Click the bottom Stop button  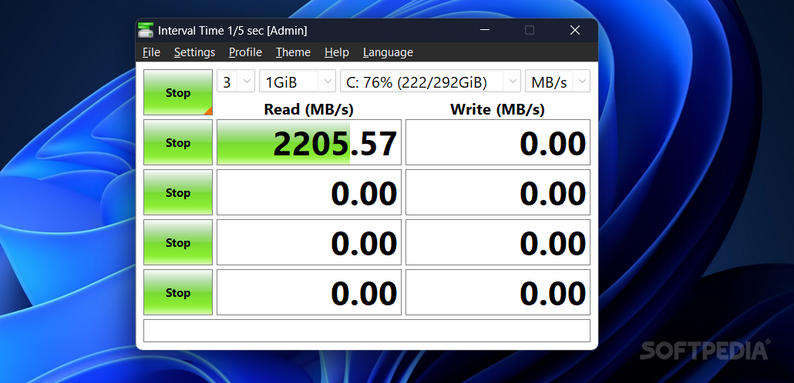coord(178,292)
